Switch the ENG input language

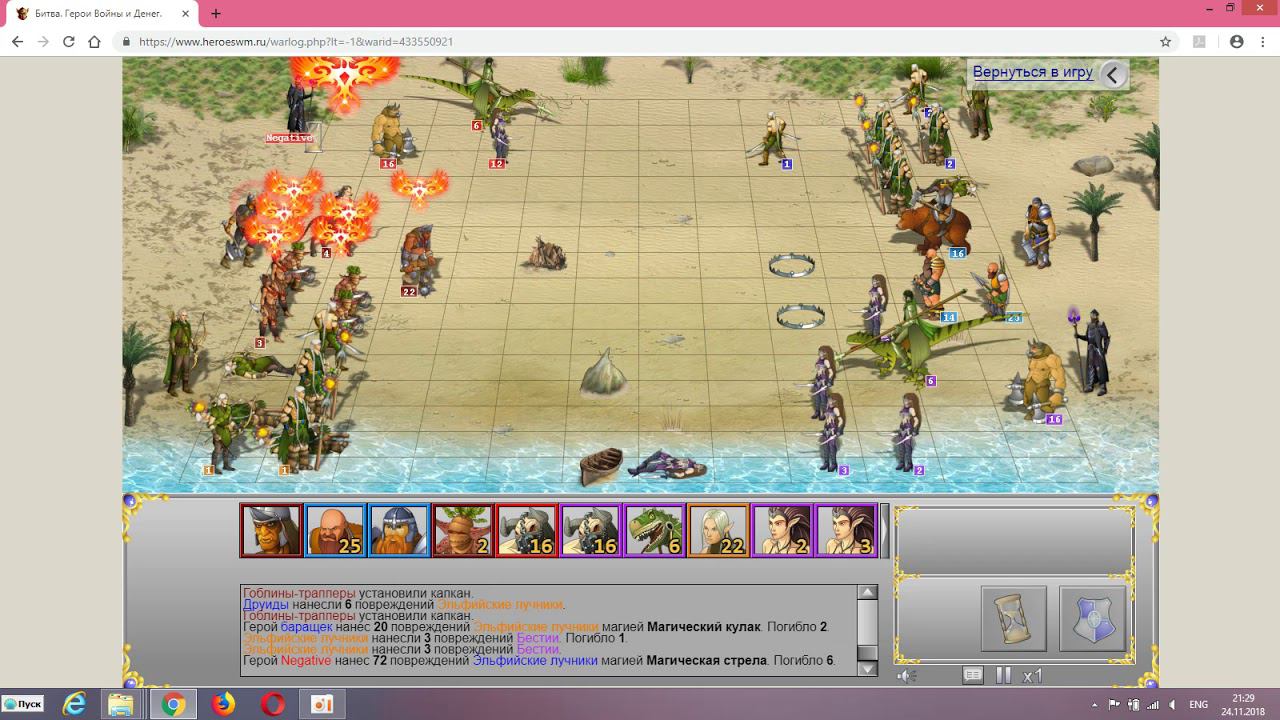tap(1198, 705)
